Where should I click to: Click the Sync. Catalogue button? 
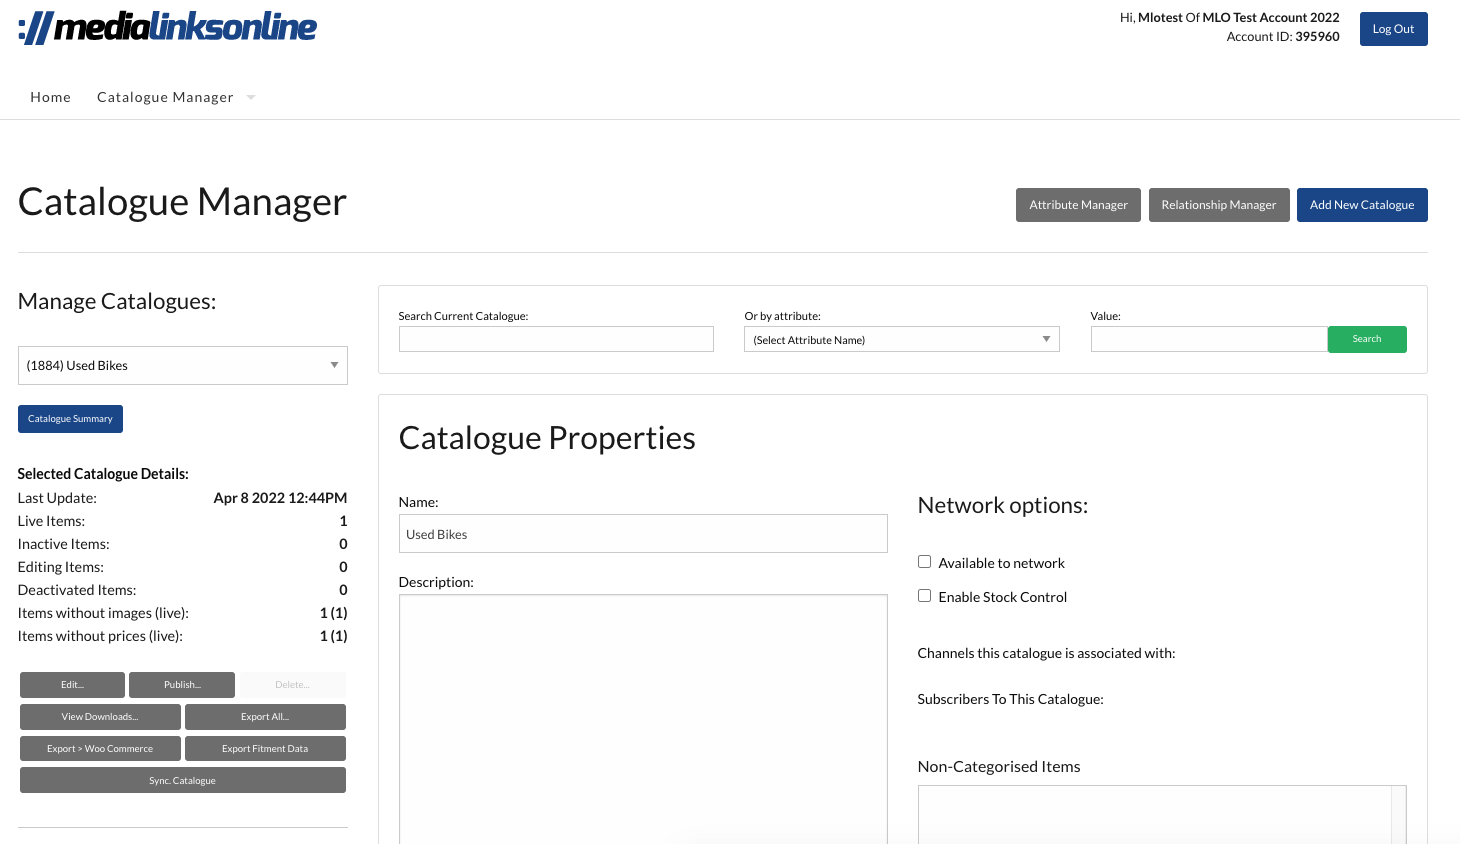182,780
